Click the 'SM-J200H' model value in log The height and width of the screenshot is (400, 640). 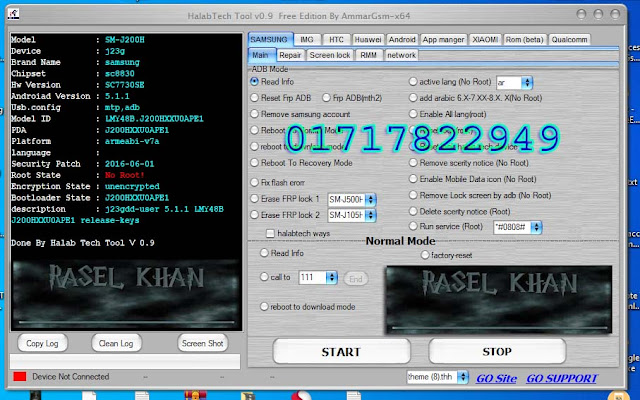(124, 40)
